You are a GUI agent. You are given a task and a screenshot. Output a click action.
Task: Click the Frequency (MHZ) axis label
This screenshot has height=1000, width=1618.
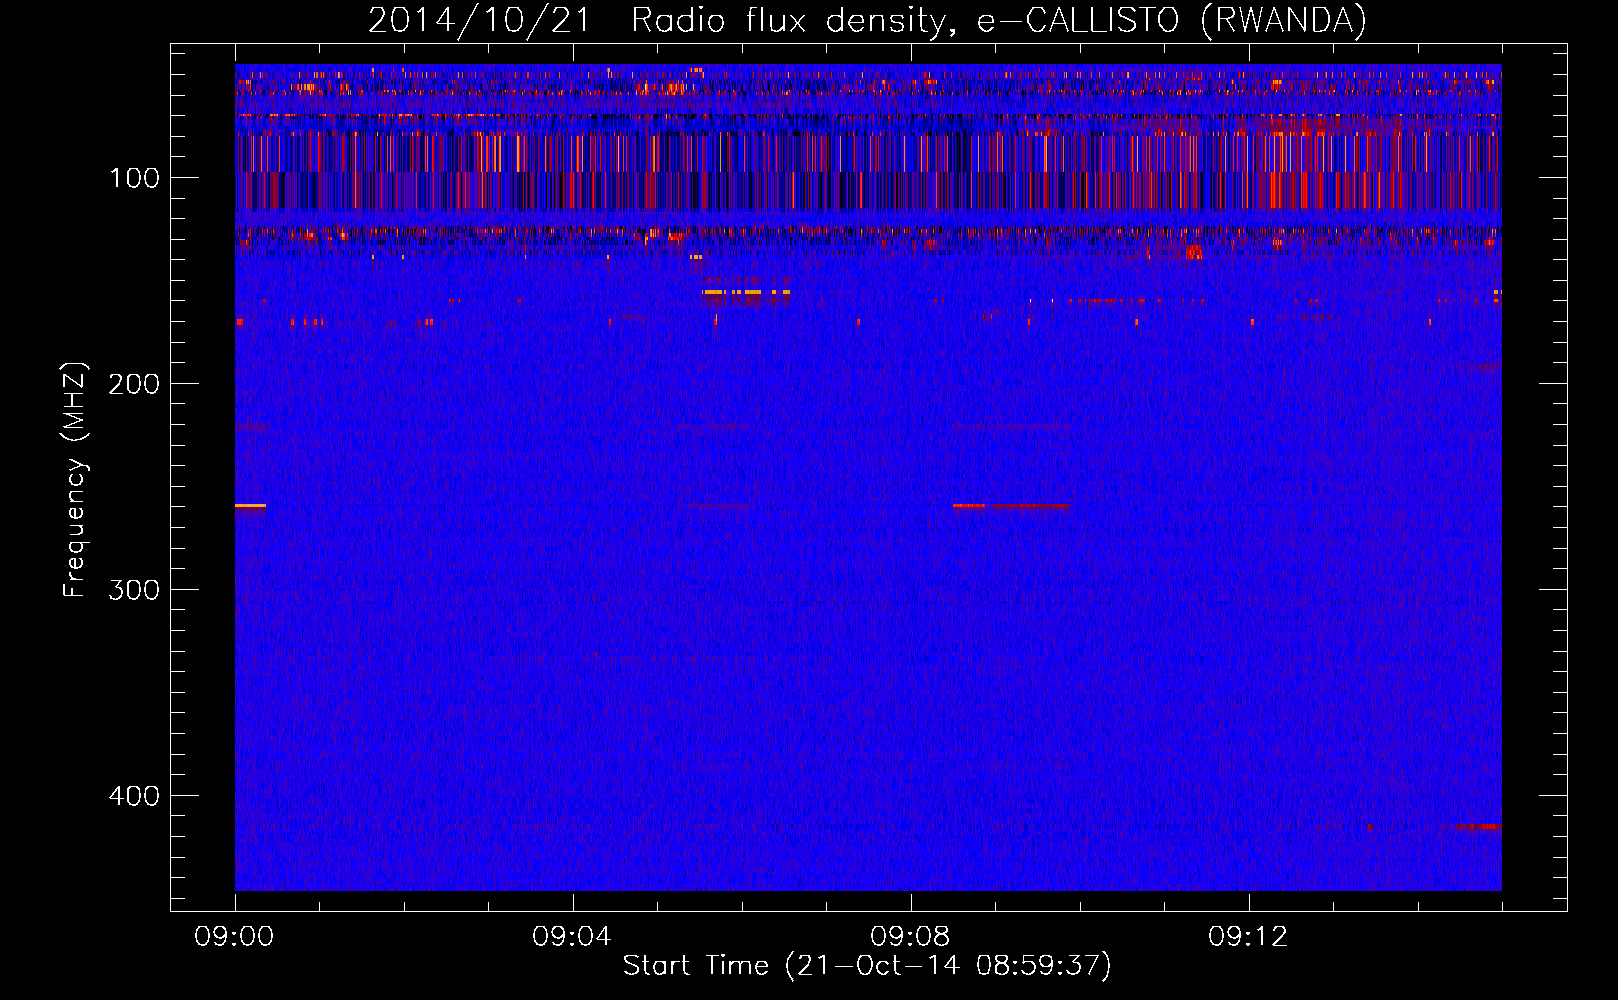(x=74, y=480)
